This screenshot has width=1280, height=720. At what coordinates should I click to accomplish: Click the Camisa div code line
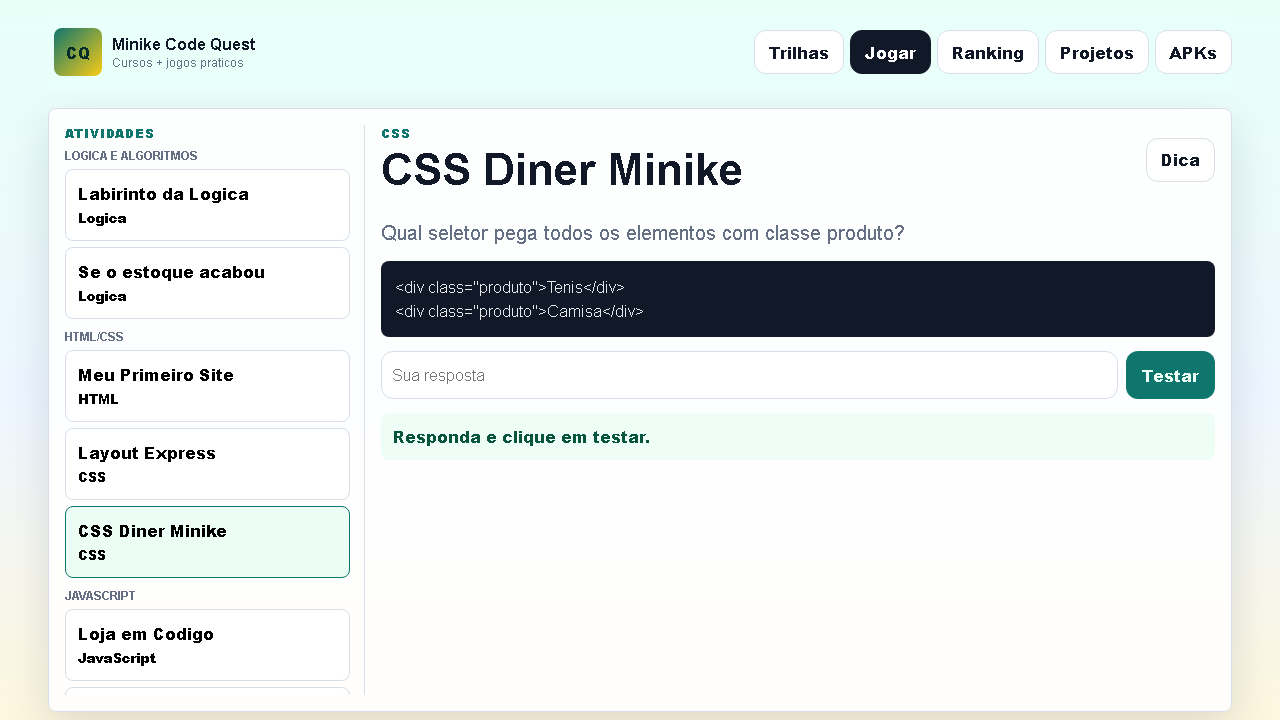519,311
